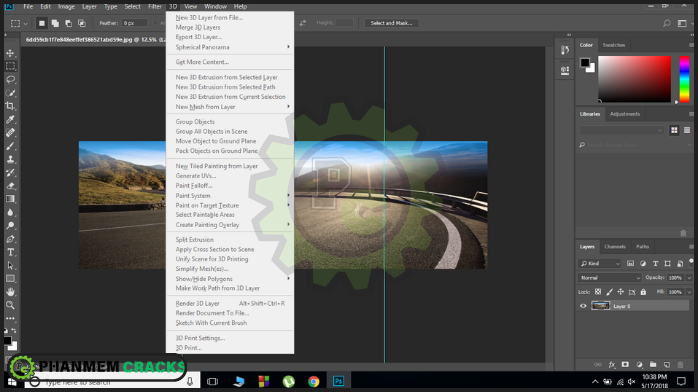Viewport: 698px width, 392px height.
Task: Toggle lock image pixels brush icon
Action: (x=609, y=292)
